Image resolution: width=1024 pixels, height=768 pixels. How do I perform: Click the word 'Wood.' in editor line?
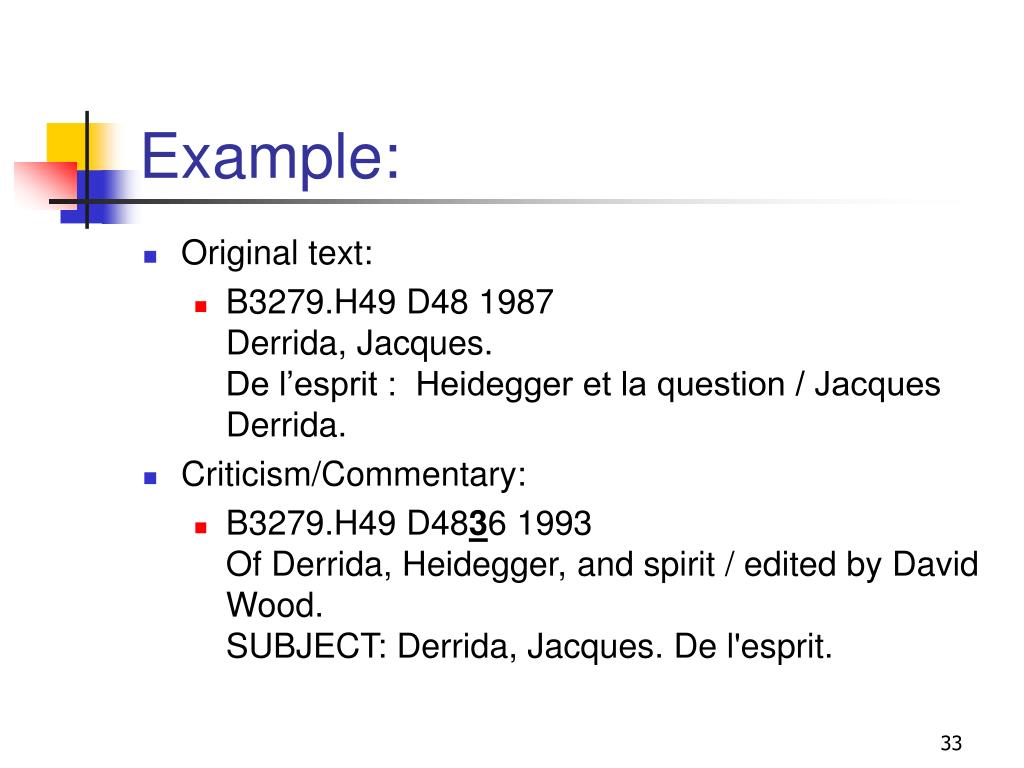tap(274, 605)
